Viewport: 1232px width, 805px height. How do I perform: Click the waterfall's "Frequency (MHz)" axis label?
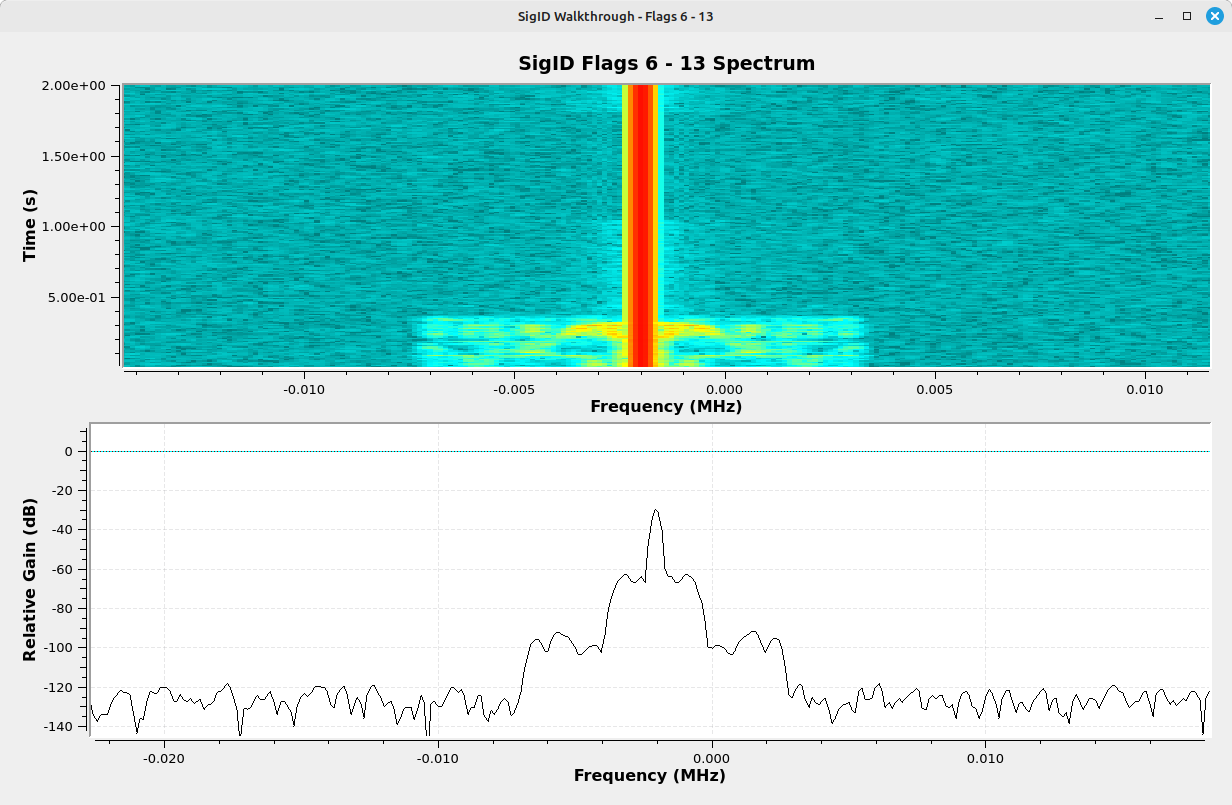(666, 407)
